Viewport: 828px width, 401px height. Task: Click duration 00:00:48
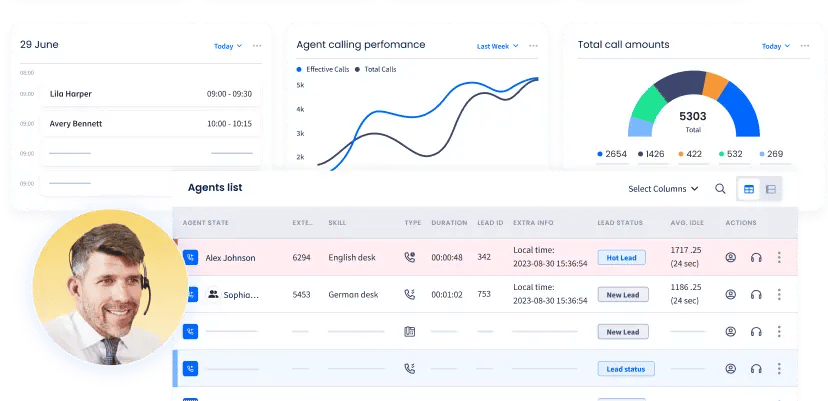pos(447,258)
